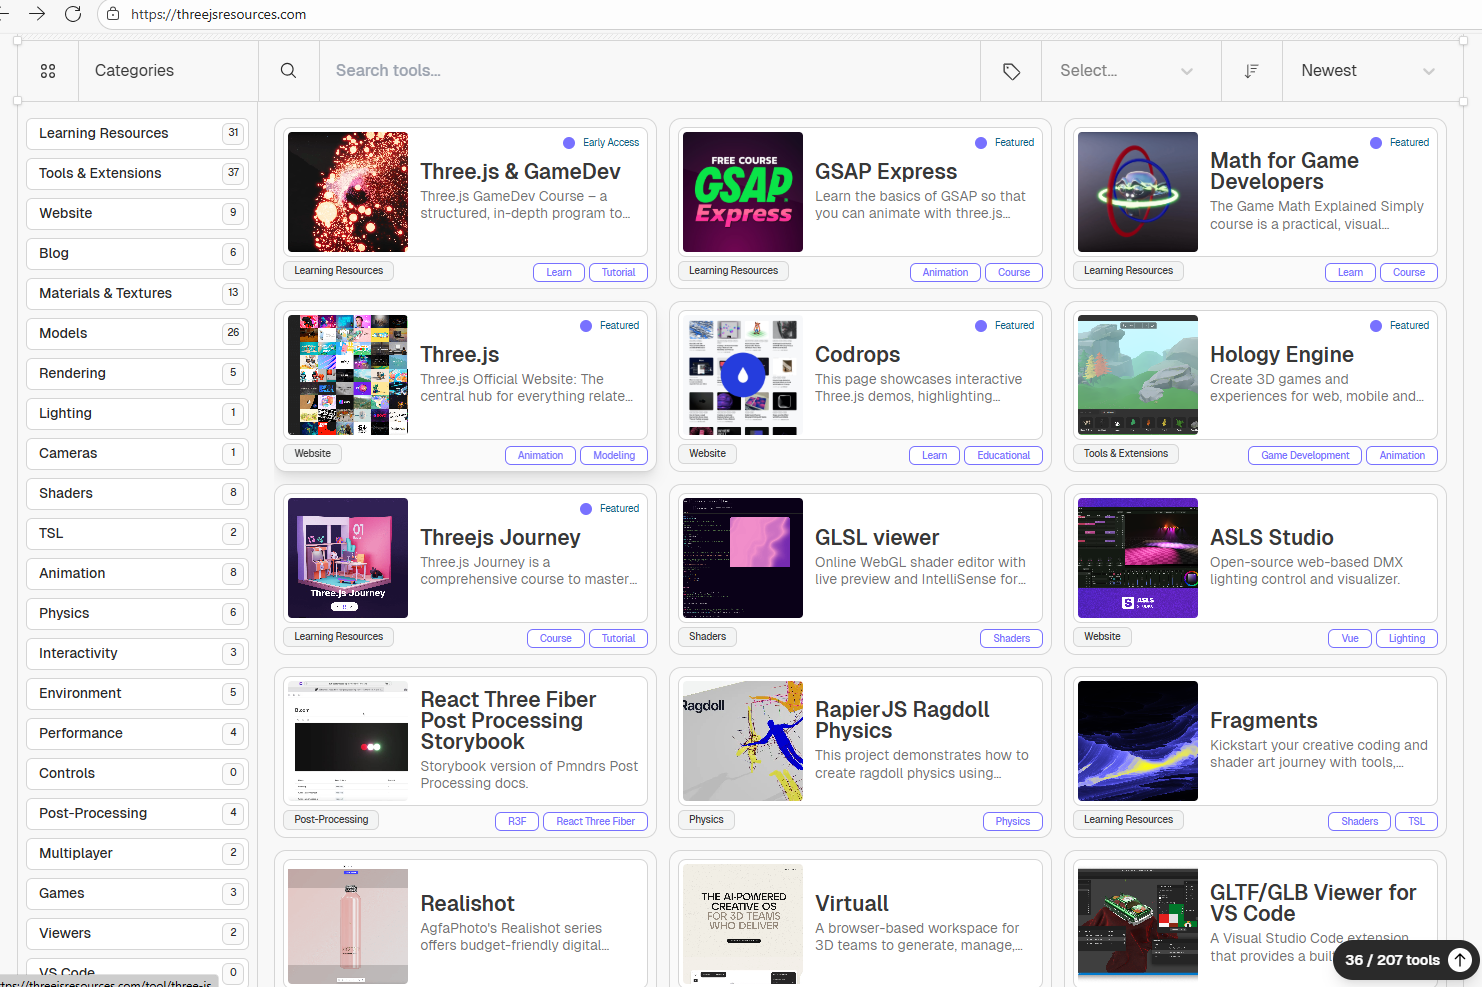
Task: Click the site info lock icon
Action: click(113, 14)
